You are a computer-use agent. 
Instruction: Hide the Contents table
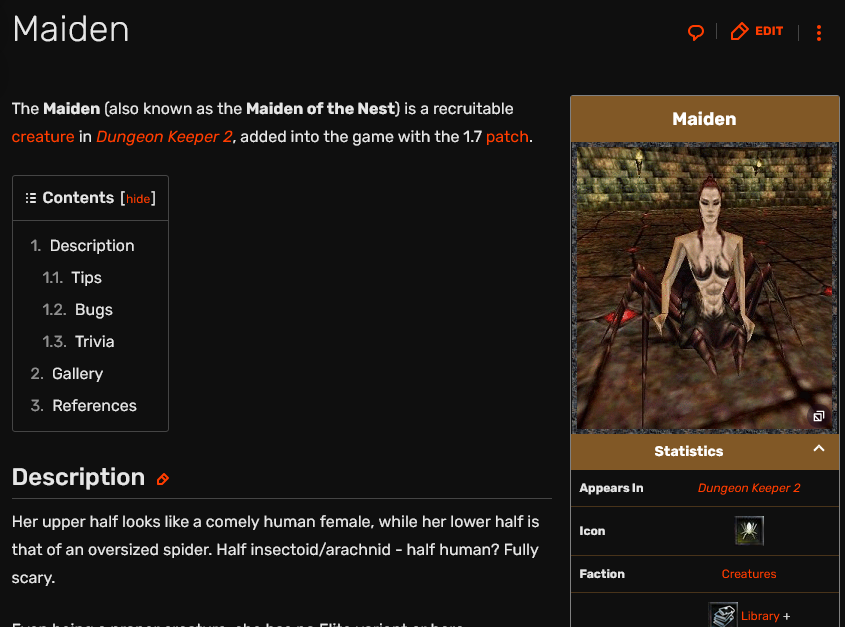tap(138, 199)
